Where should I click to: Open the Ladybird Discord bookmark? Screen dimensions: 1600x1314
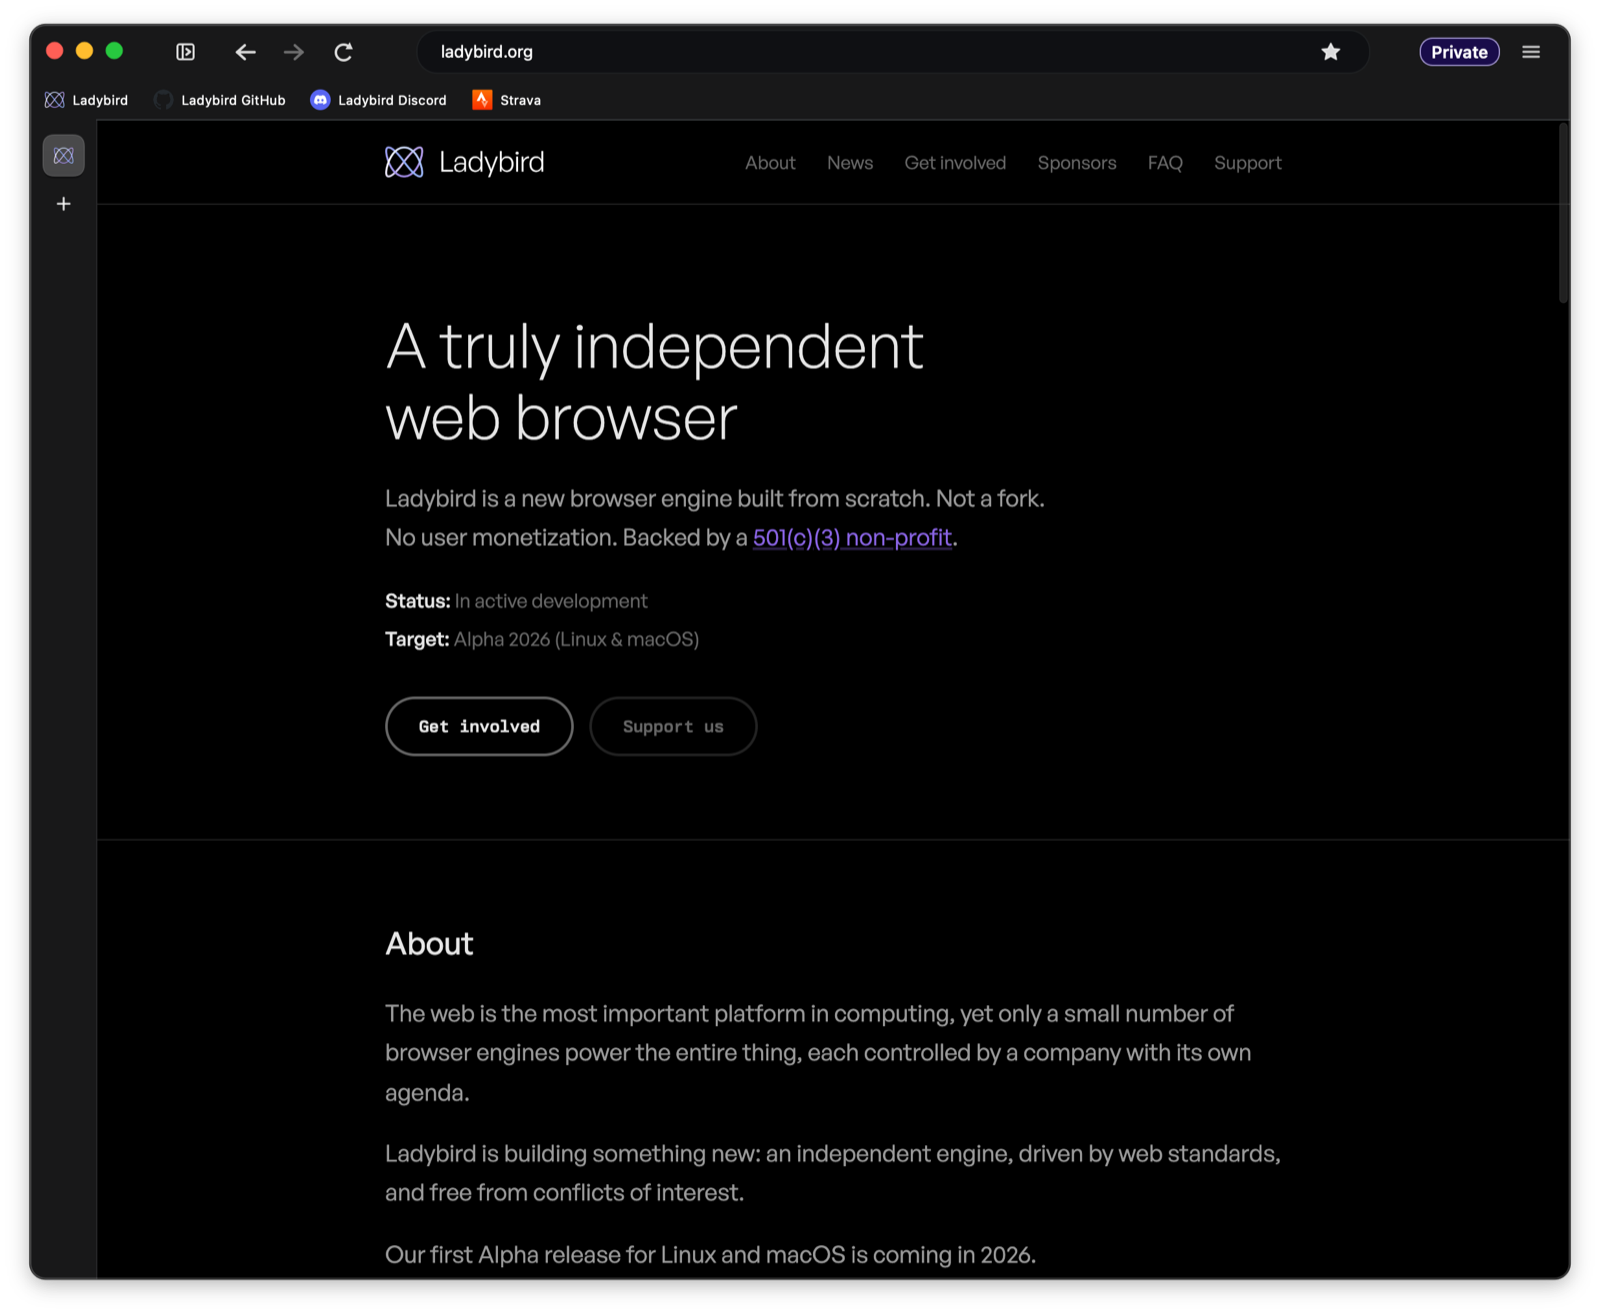click(x=379, y=100)
